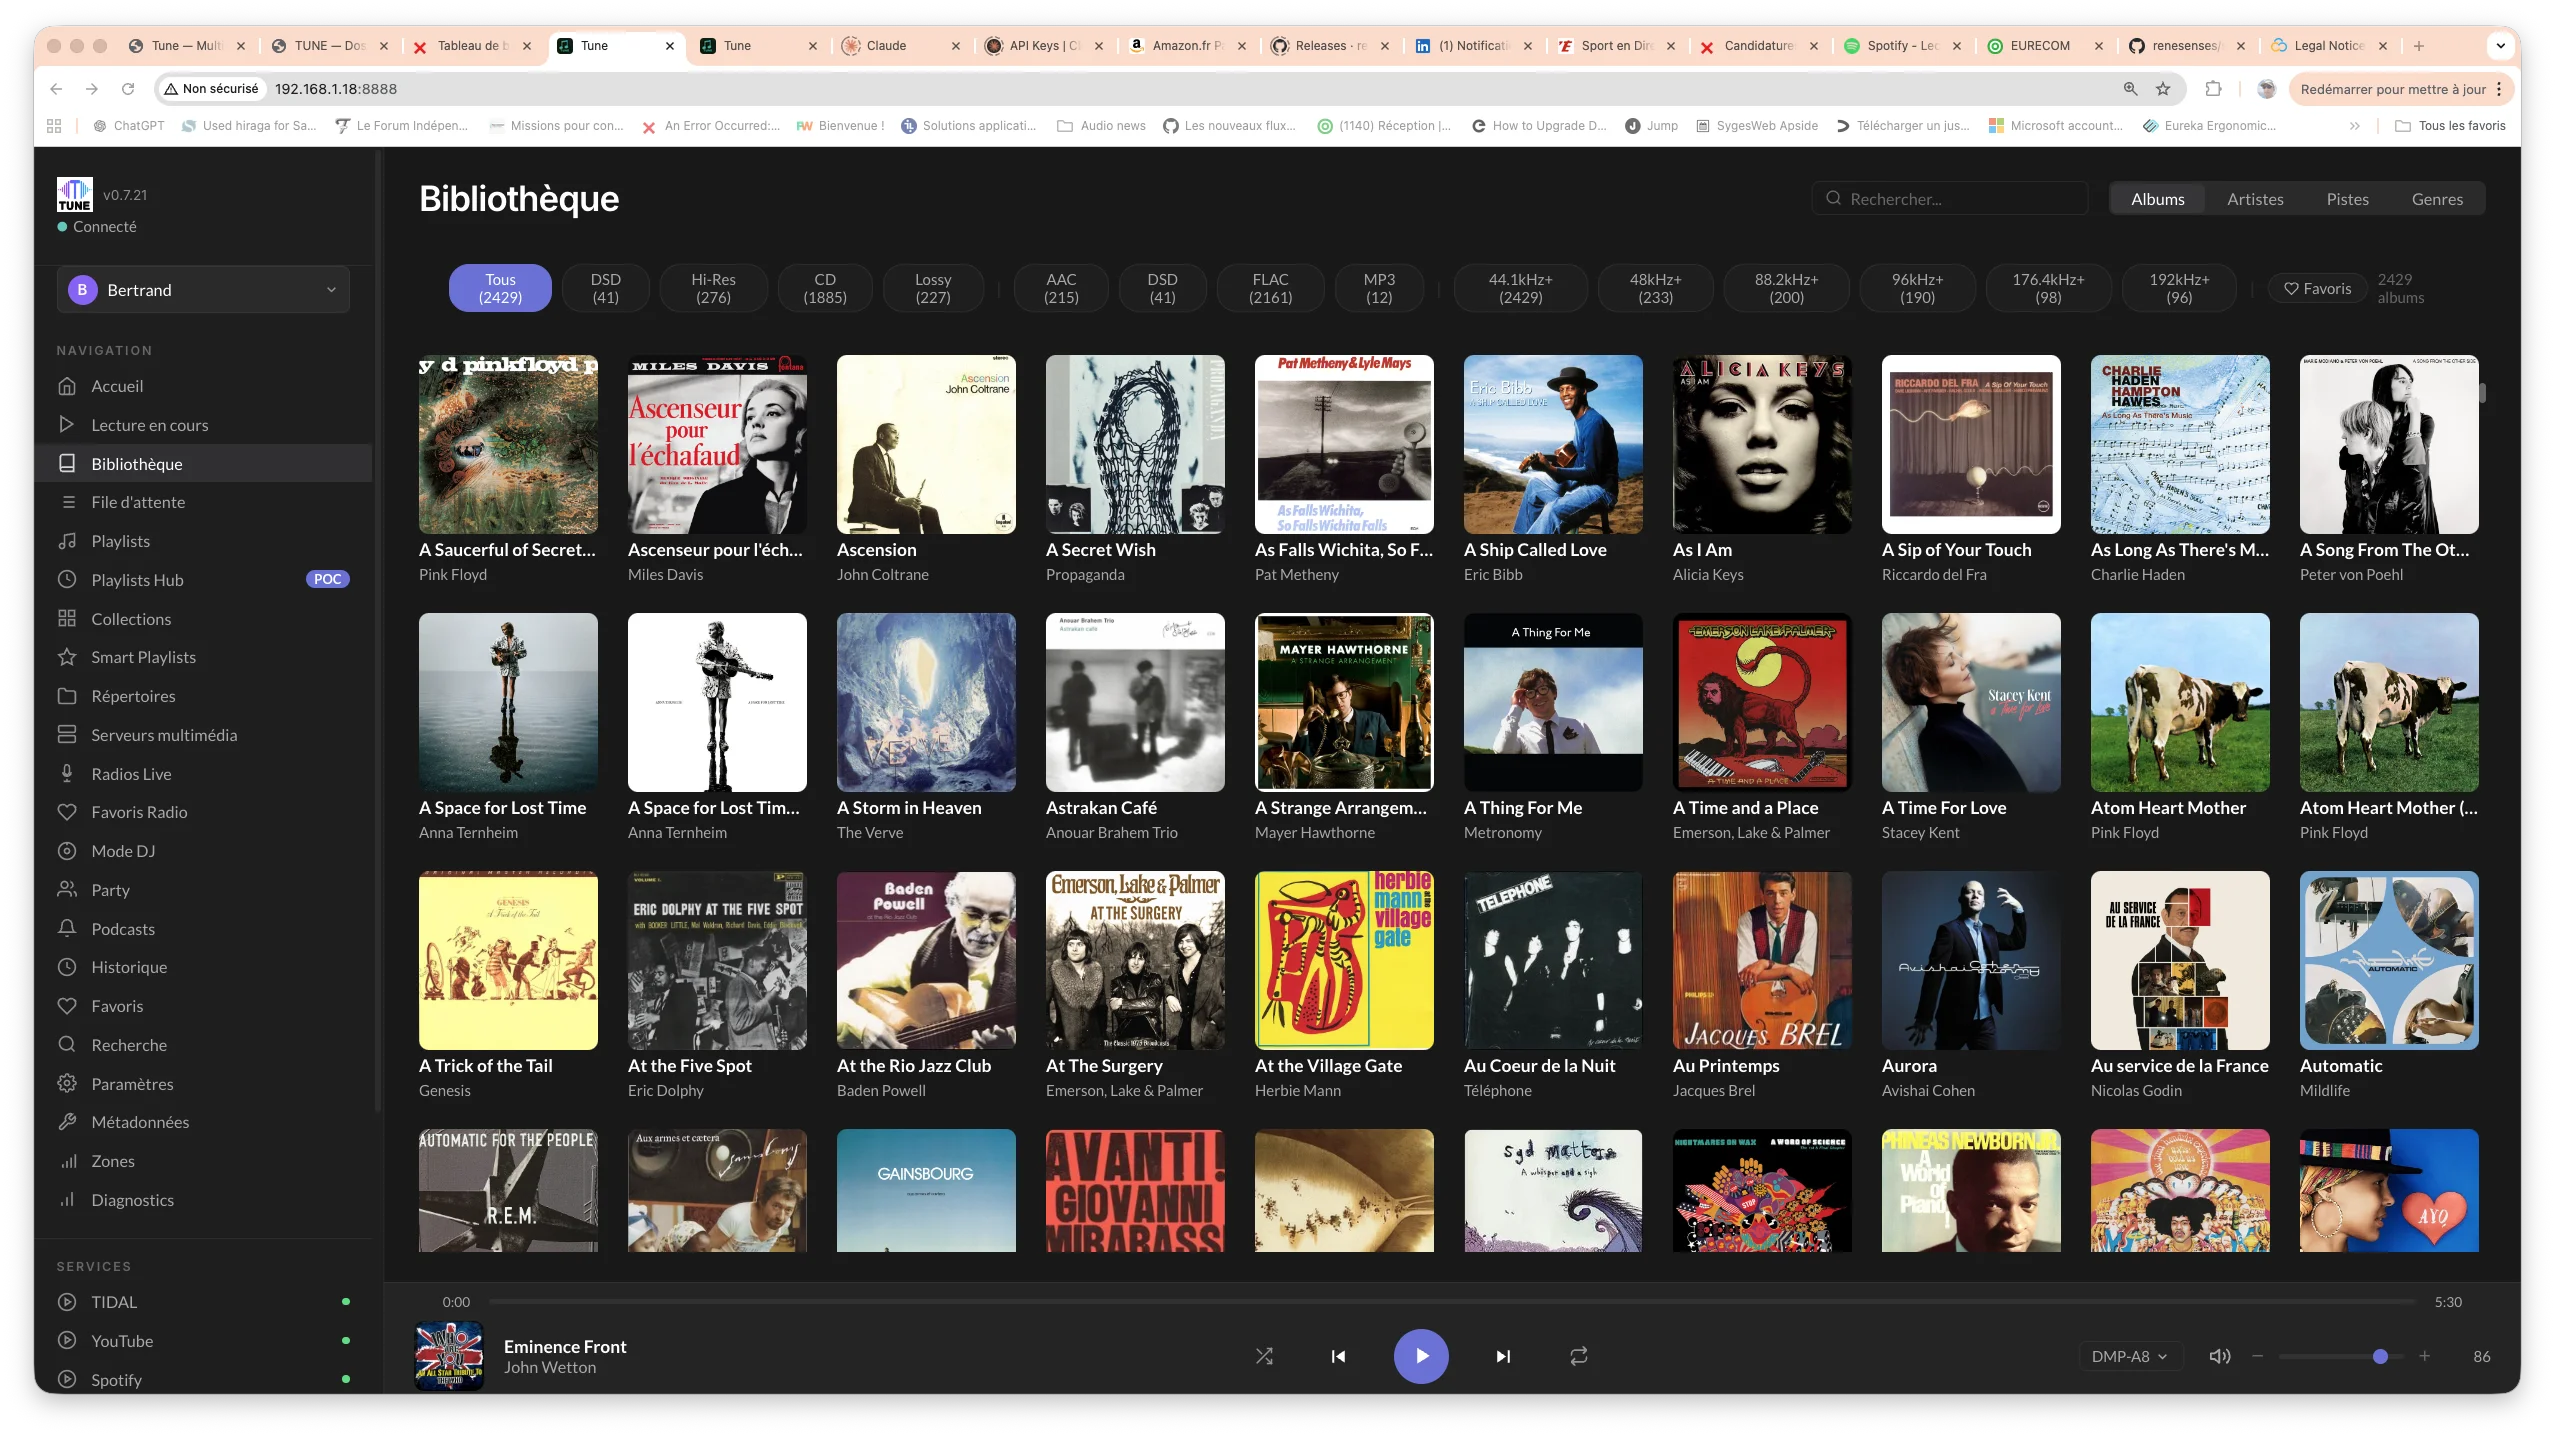Open Ascension John Coltrane album
The height and width of the screenshot is (1436, 2555).
pyautogui.click(x=926, y=444)
